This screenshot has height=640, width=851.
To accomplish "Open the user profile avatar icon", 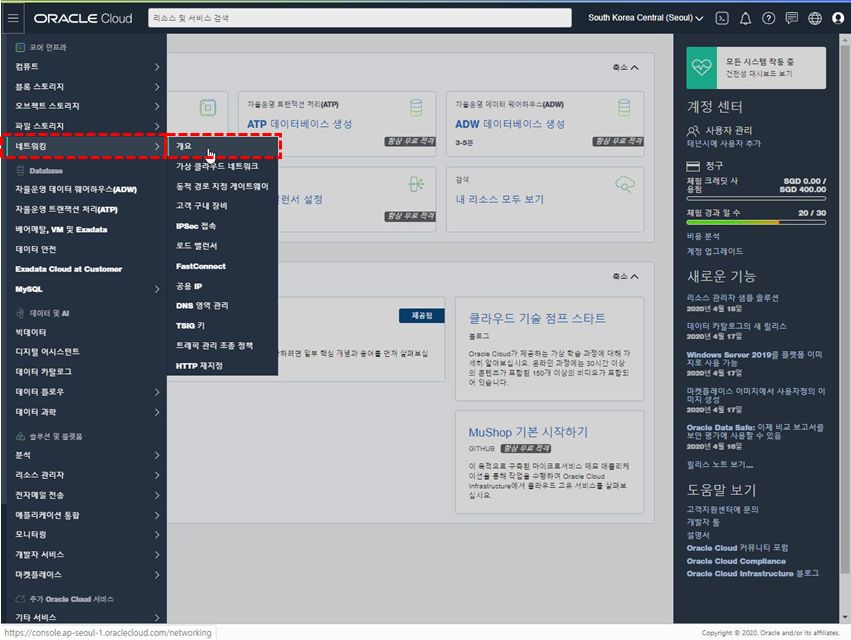I will [x=838, y=18].
